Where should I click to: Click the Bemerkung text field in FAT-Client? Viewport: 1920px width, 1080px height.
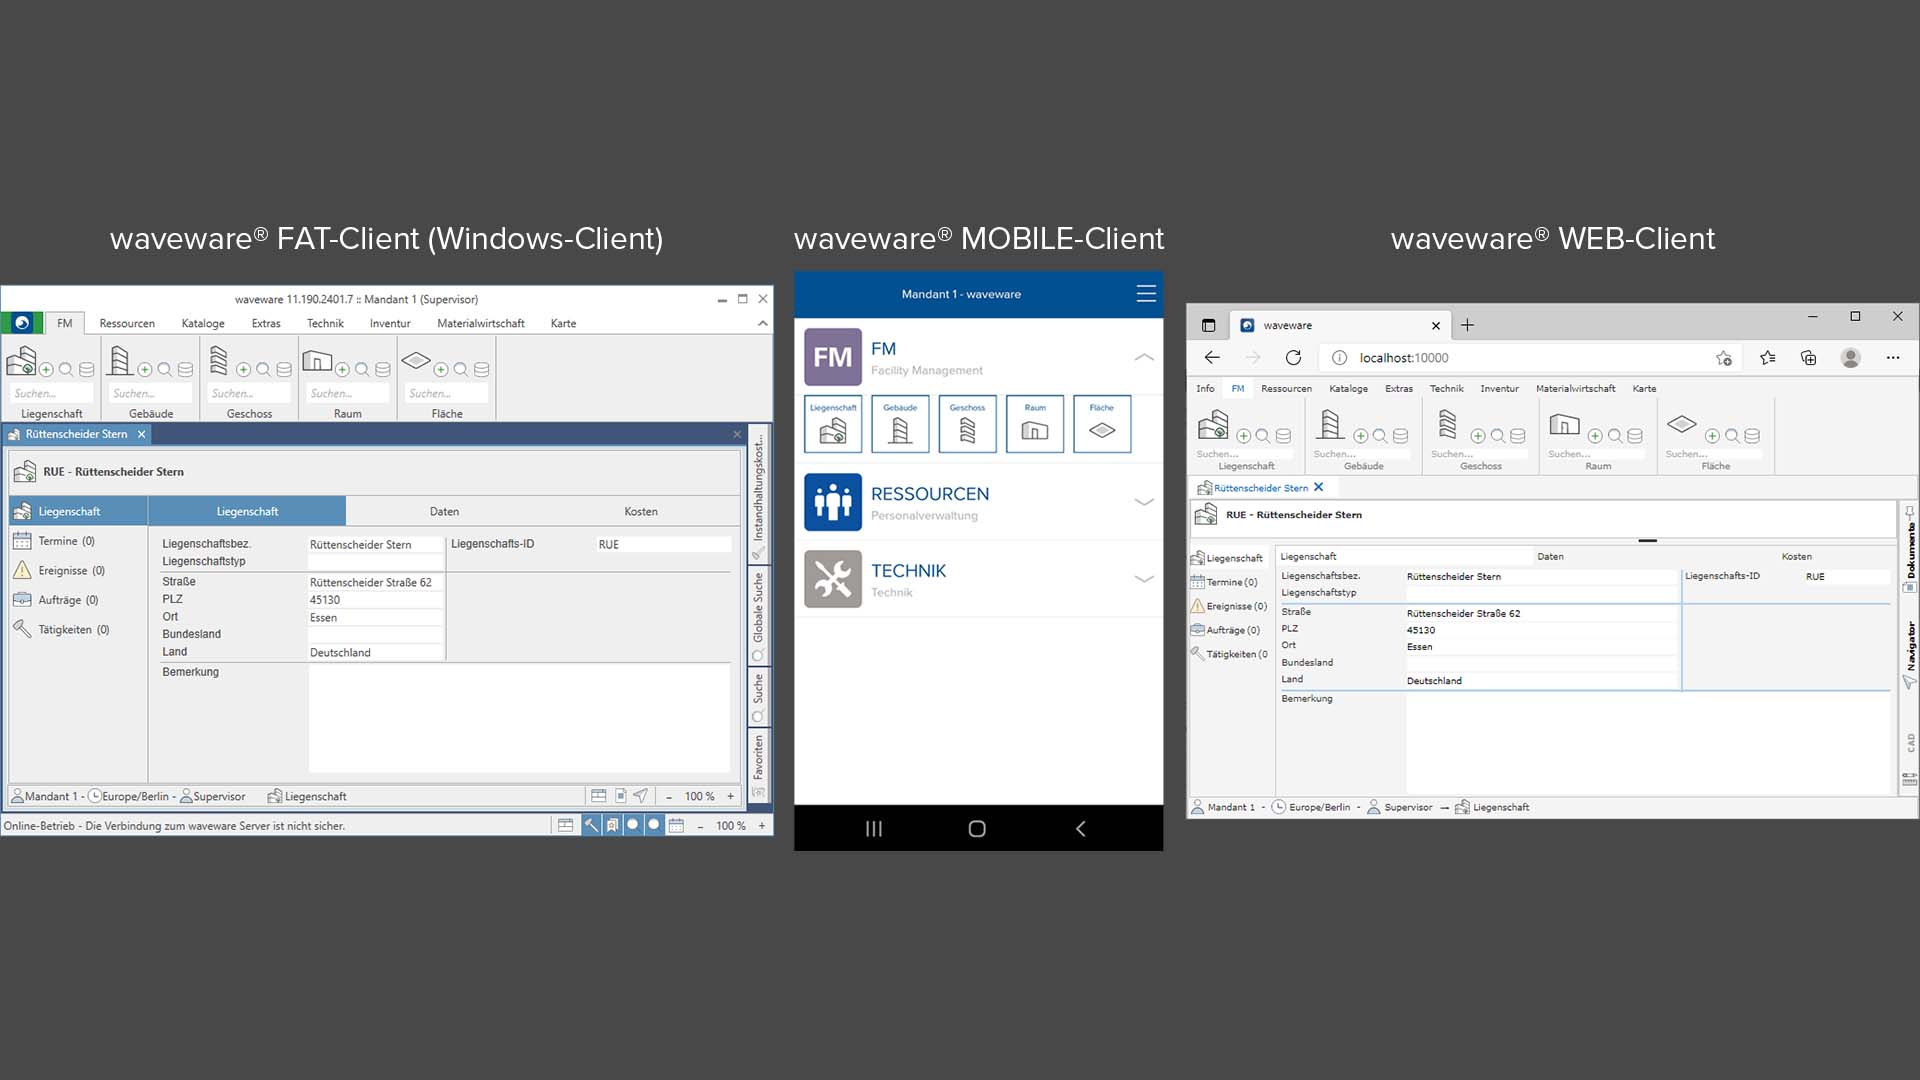point(518,716)
